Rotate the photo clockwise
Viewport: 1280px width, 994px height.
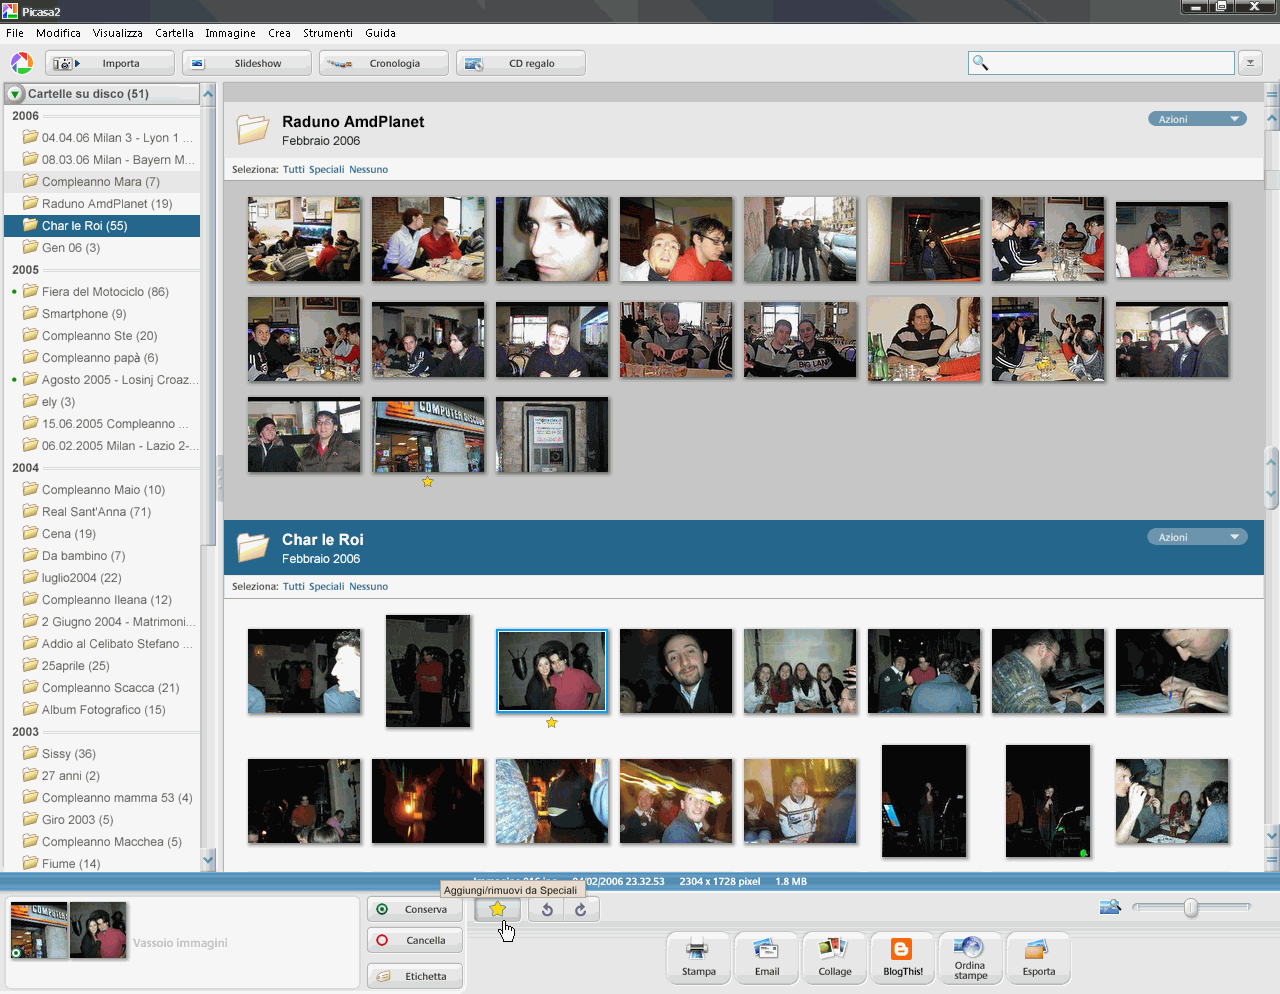pyautogui.click(x=581, y=909)
